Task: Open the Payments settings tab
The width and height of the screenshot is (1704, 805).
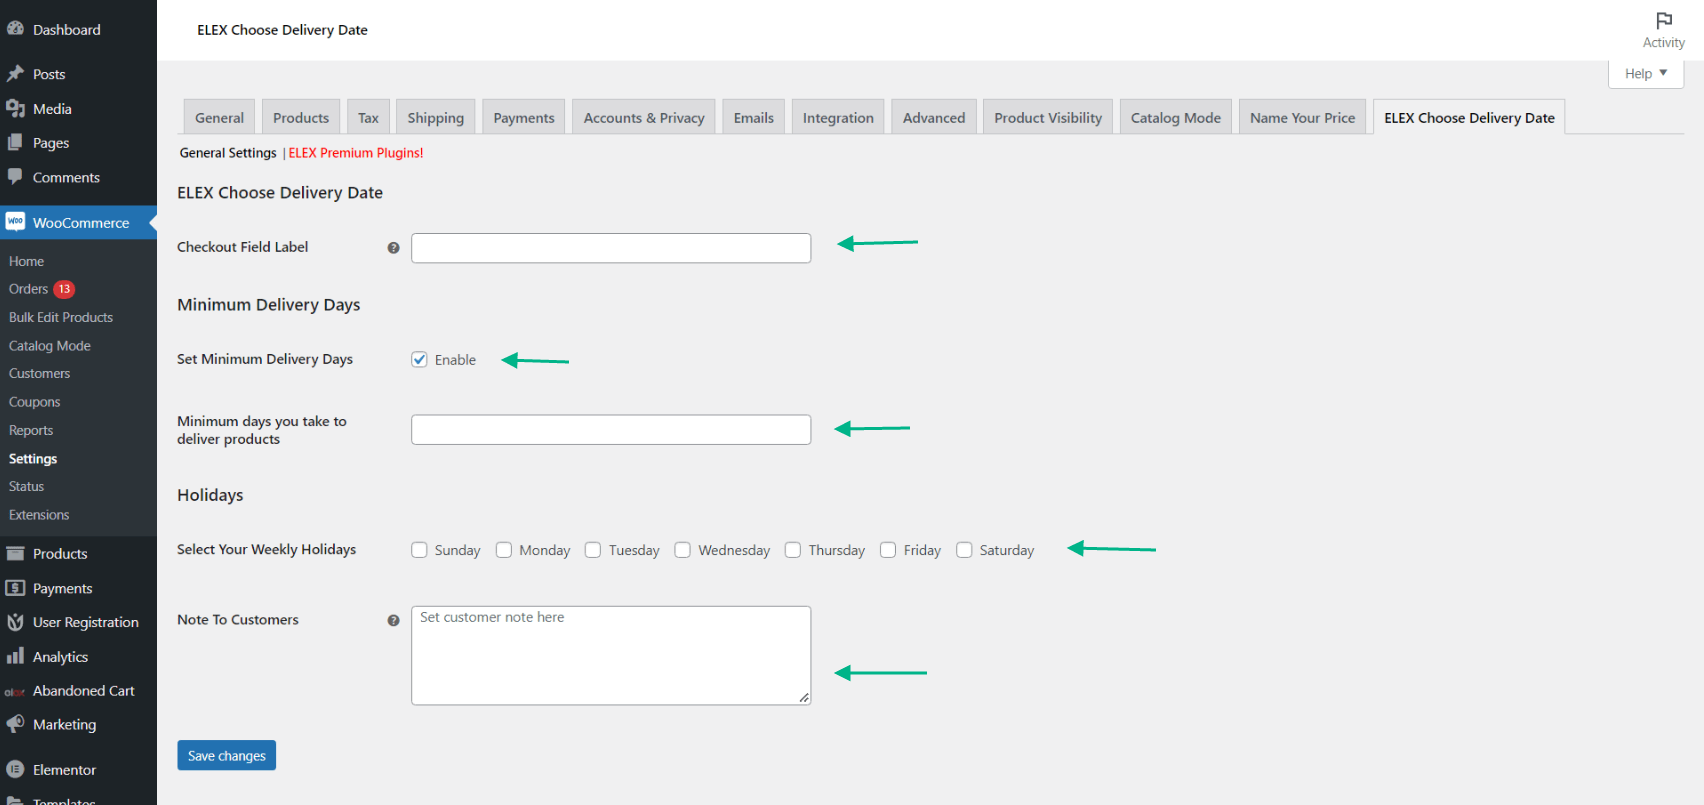Action: click(x=524, y=117)
